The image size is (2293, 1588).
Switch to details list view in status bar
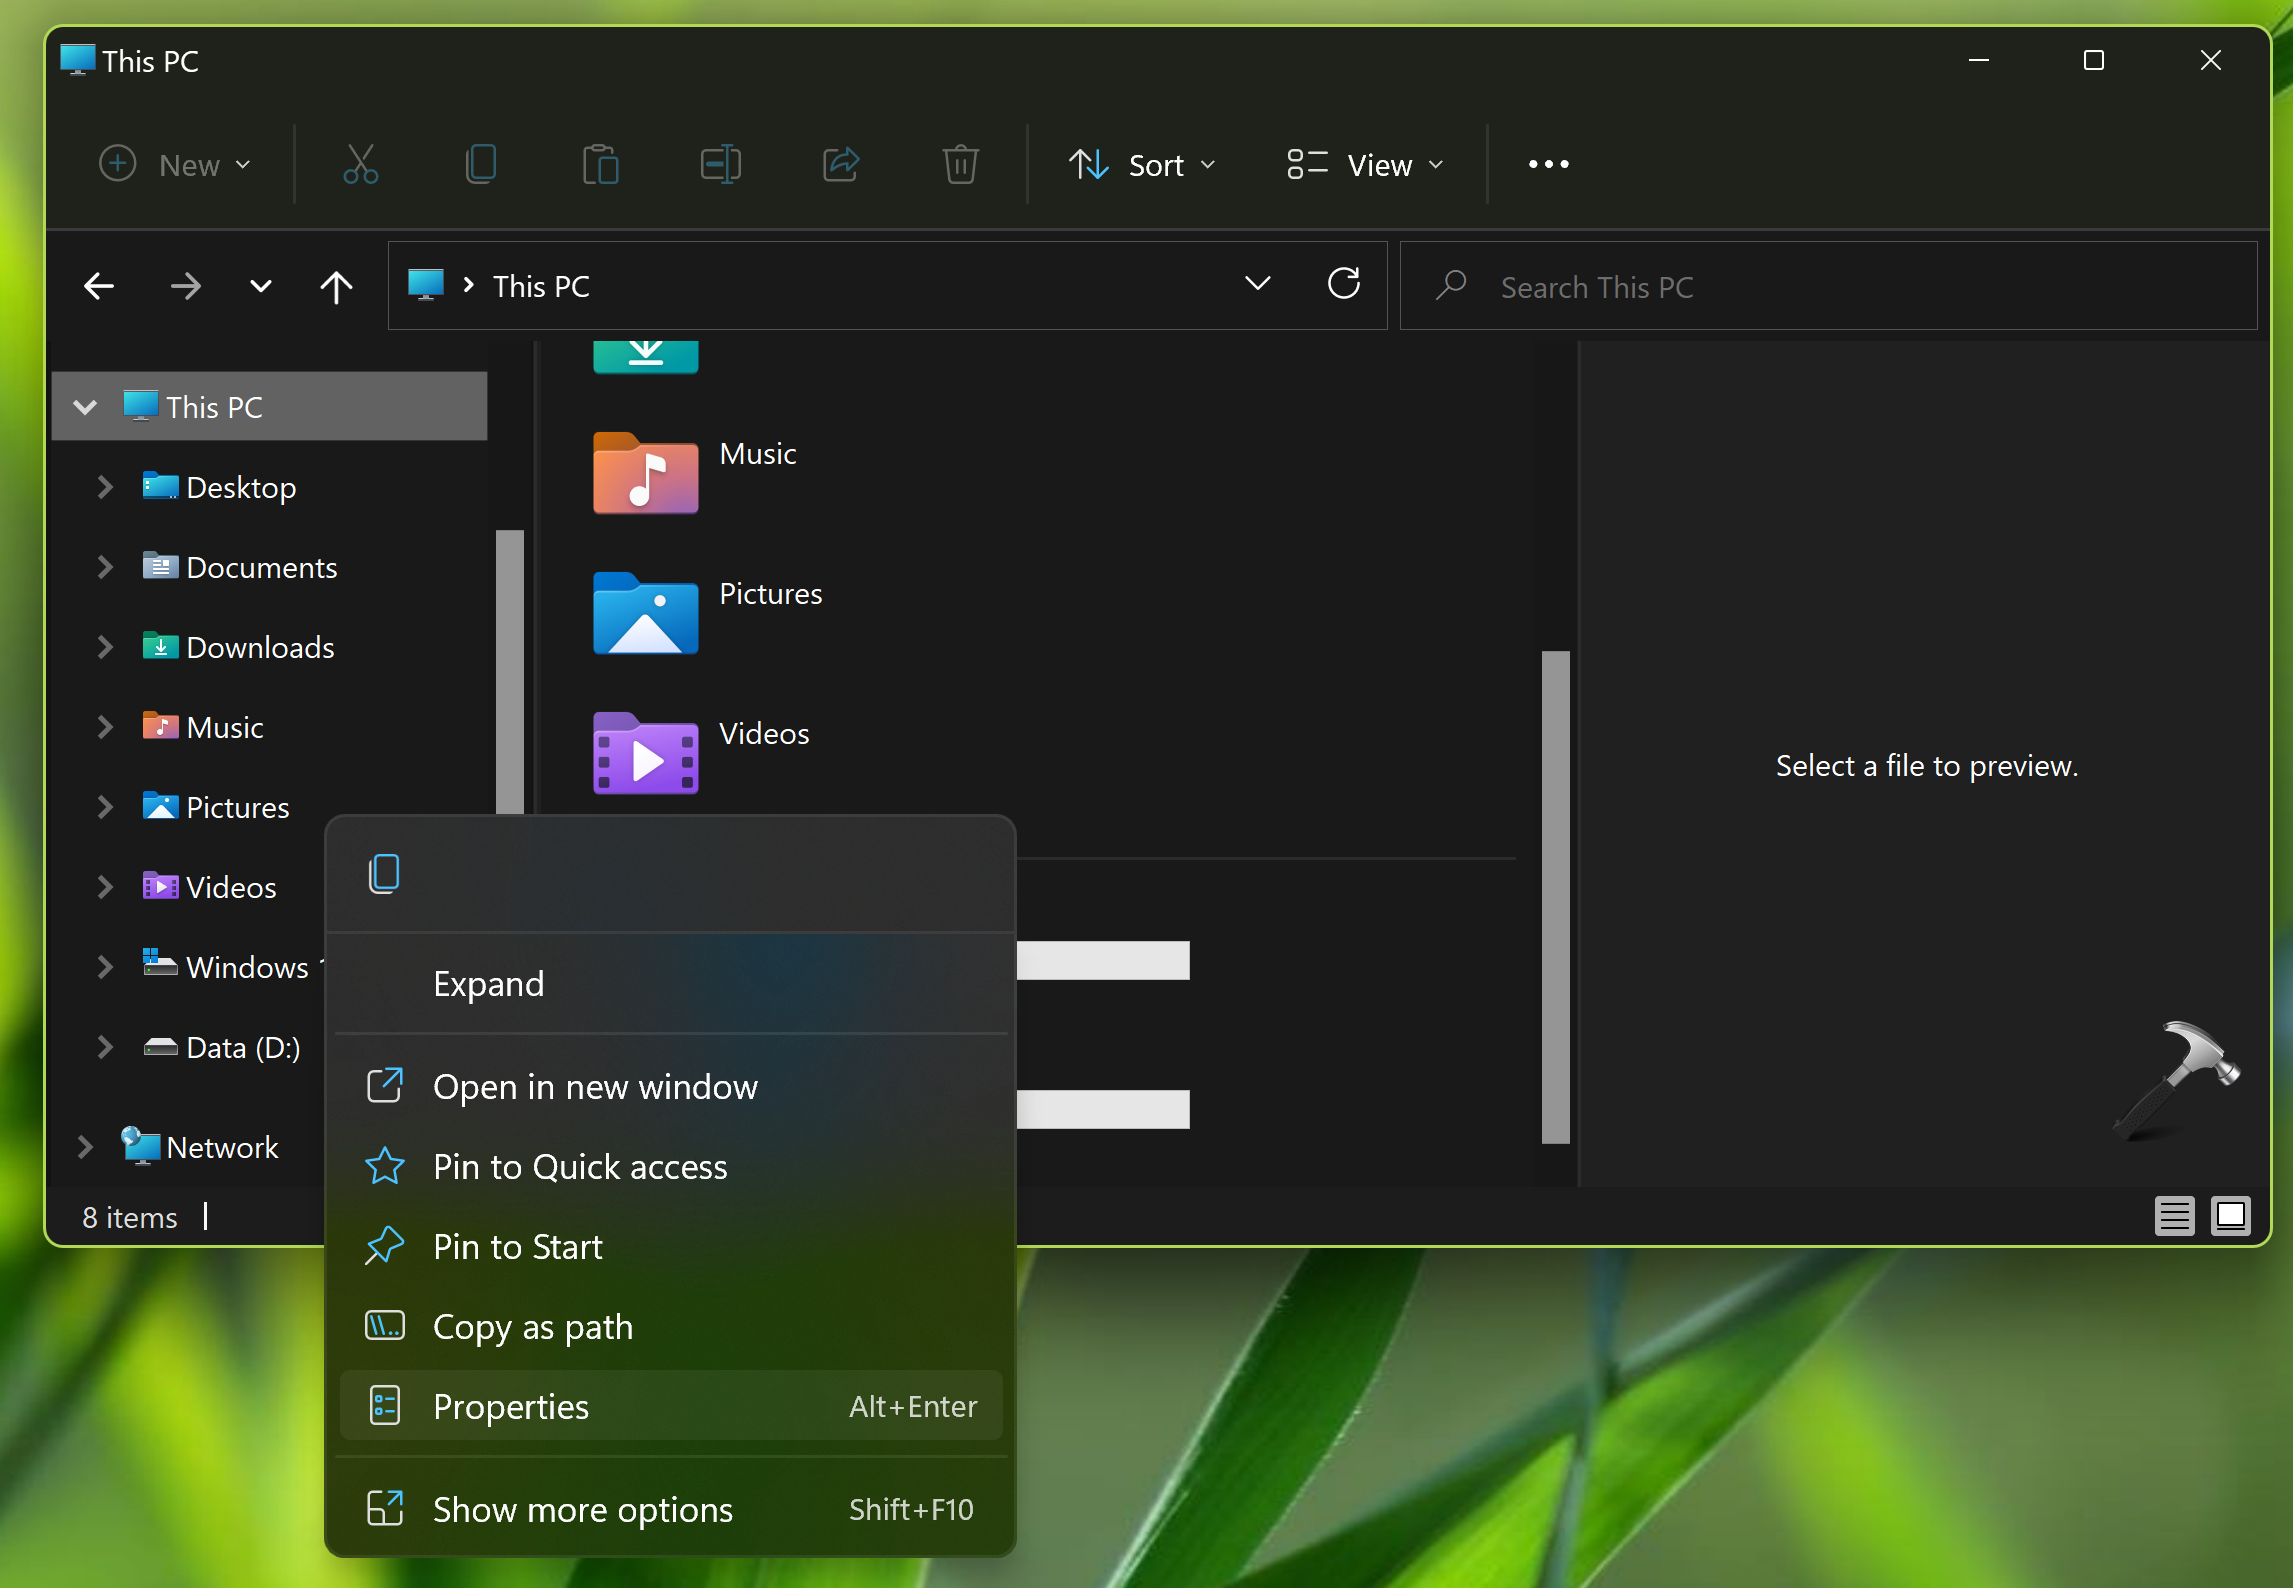pyautogui.click(x=2173, y=1216)
